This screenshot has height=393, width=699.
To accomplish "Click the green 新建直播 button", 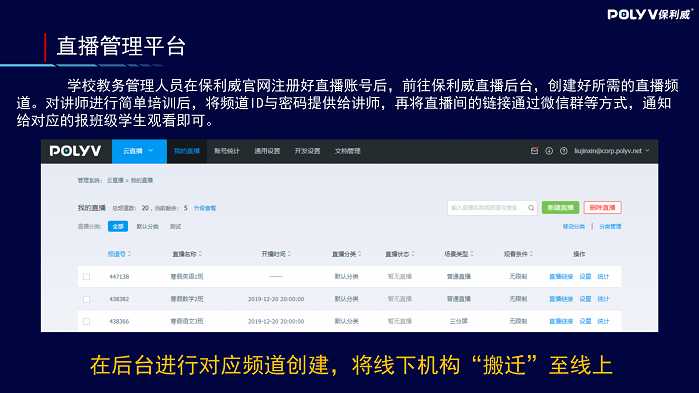I will [560, 208].
